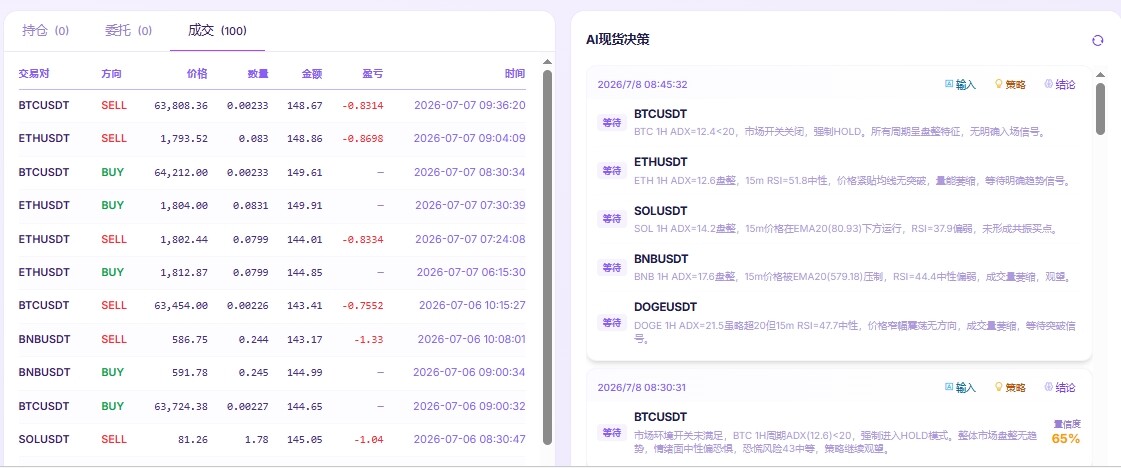This screenshot has height=468, width=1121.
Task: Click the trade list vertical scrollbar thumb
Action: tap(548, 257)
